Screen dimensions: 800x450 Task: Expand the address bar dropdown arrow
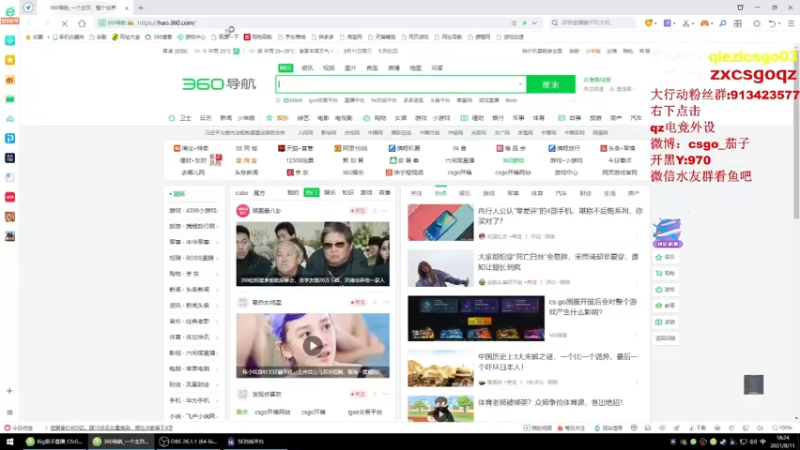(534, 23)
